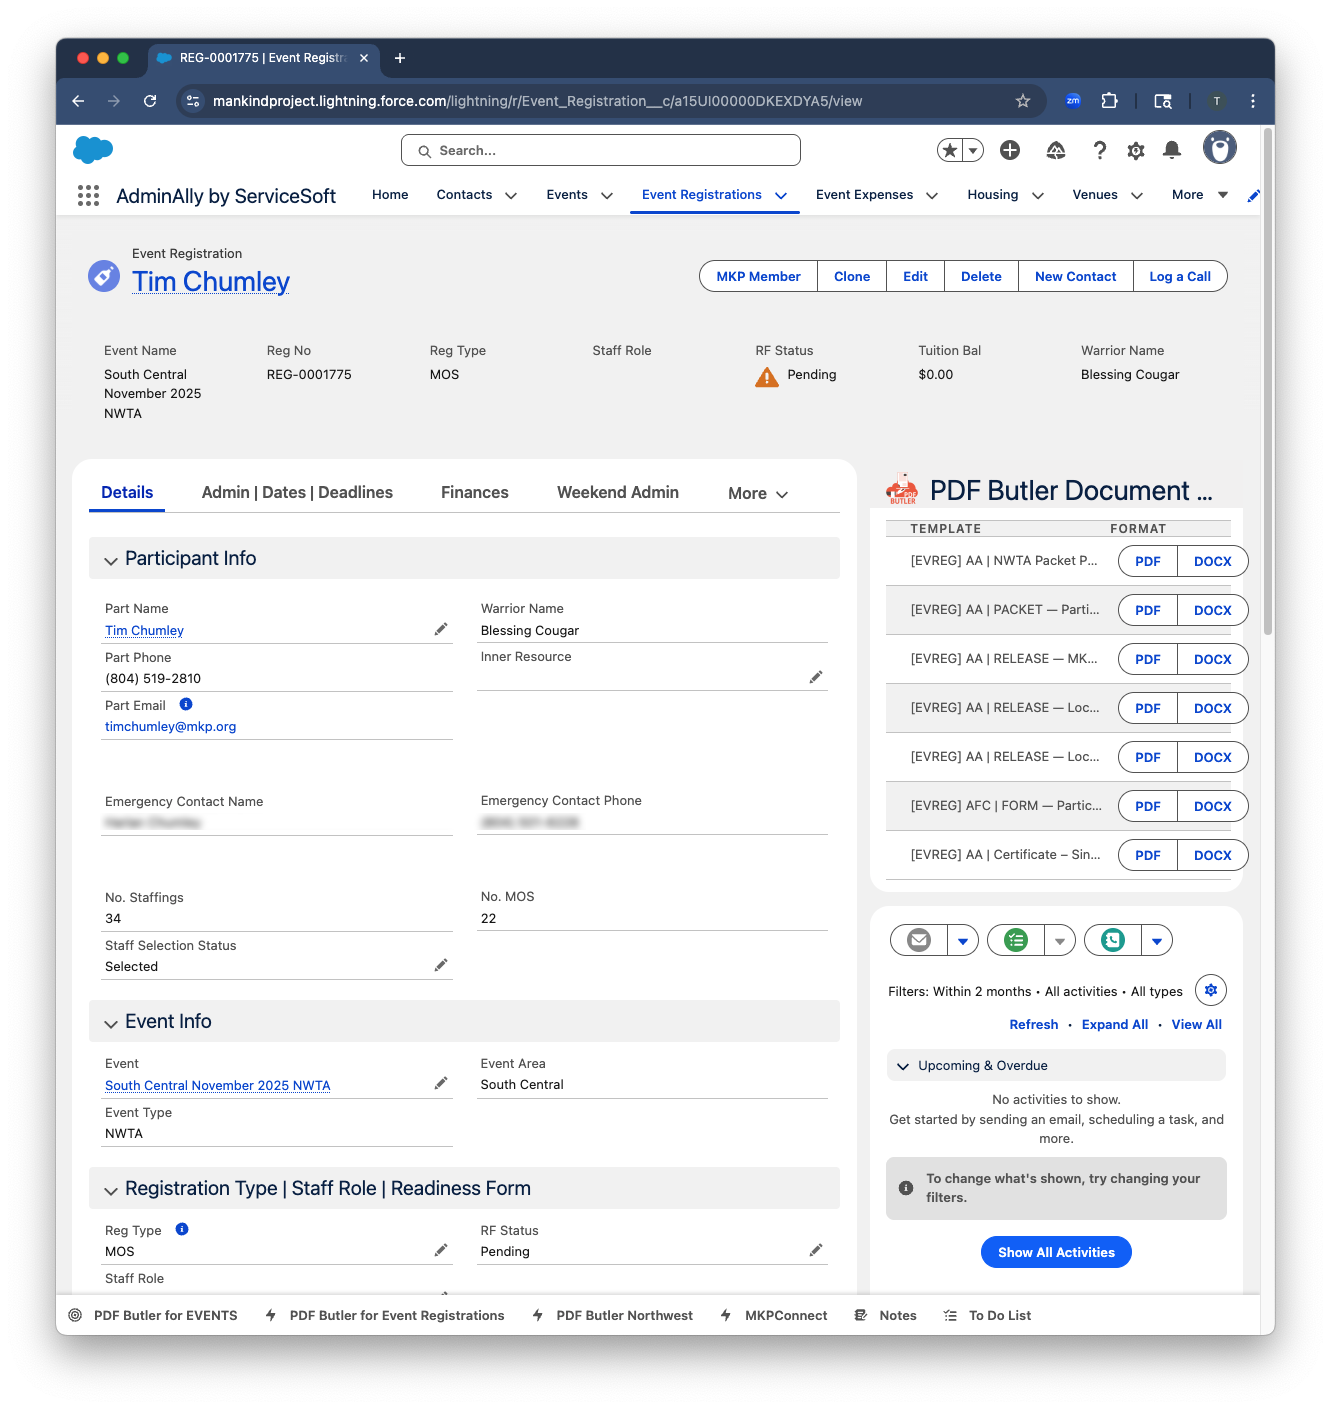Go to the Home nav tab
The width and height of the screenshot is (1331, 1409).
[x=390, y=195]
